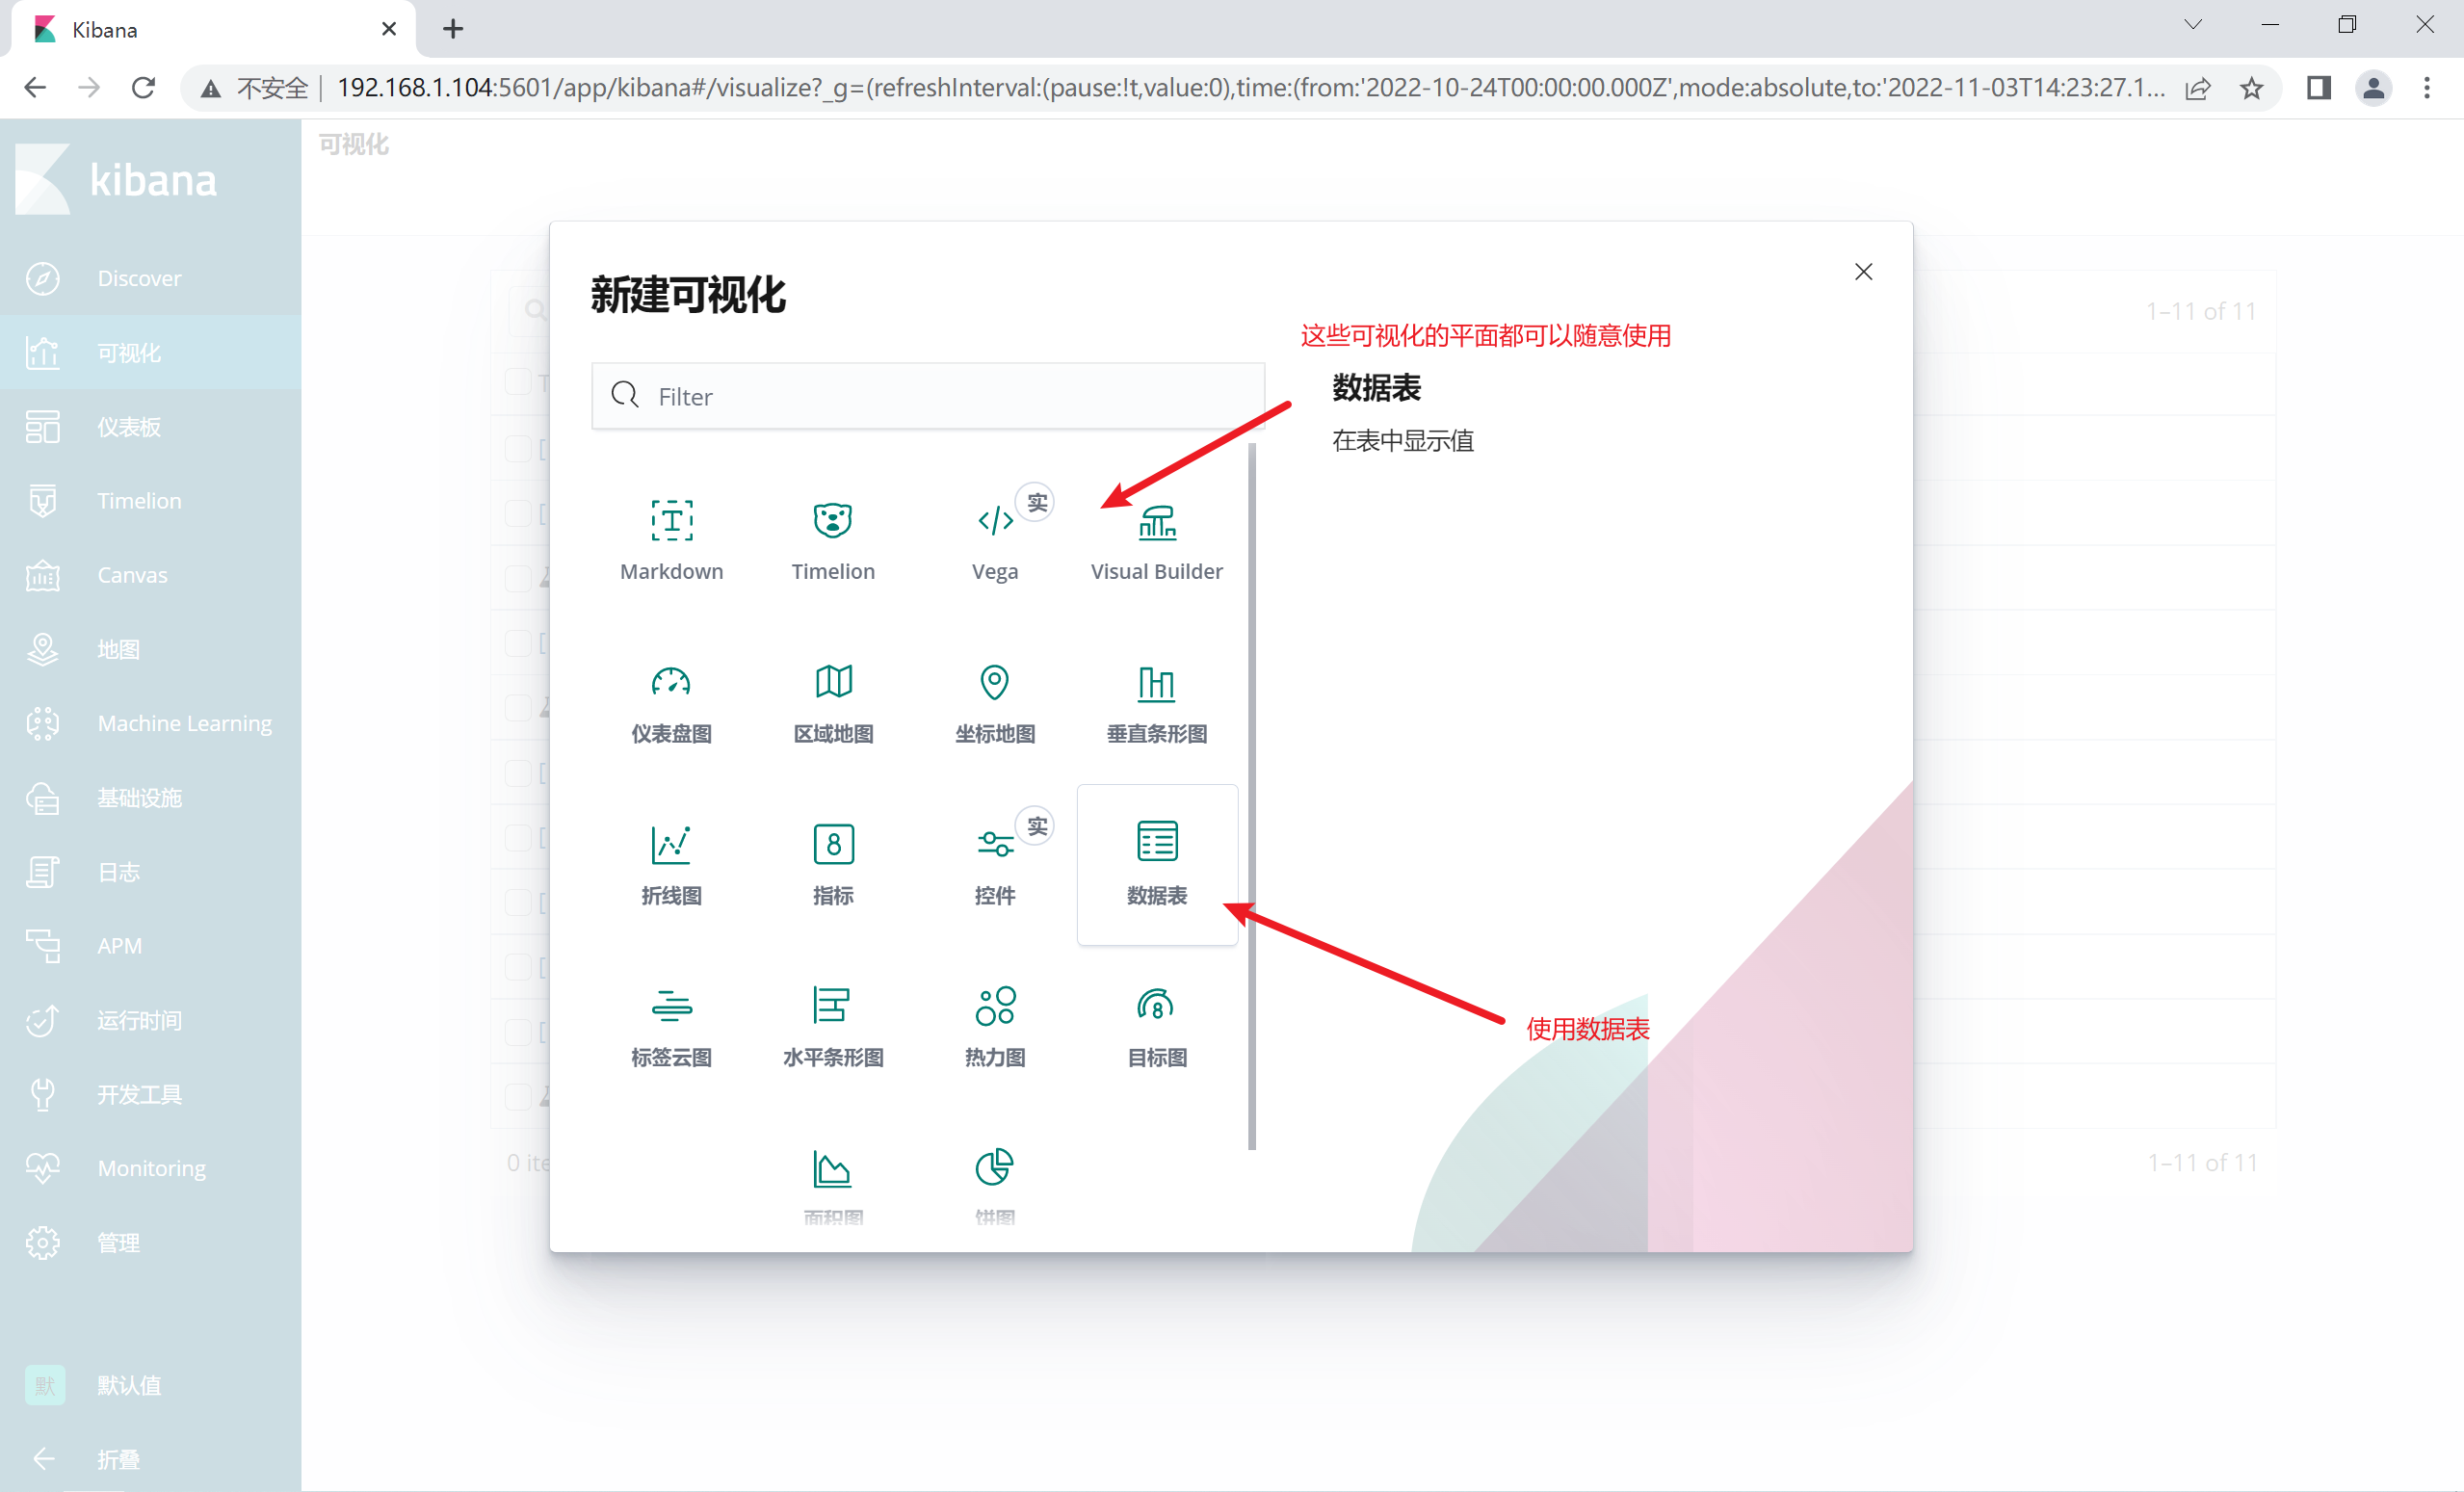2464x1492 pixels.
Task: Click the 不安全 site security indicator
Action: coord(254,88)
